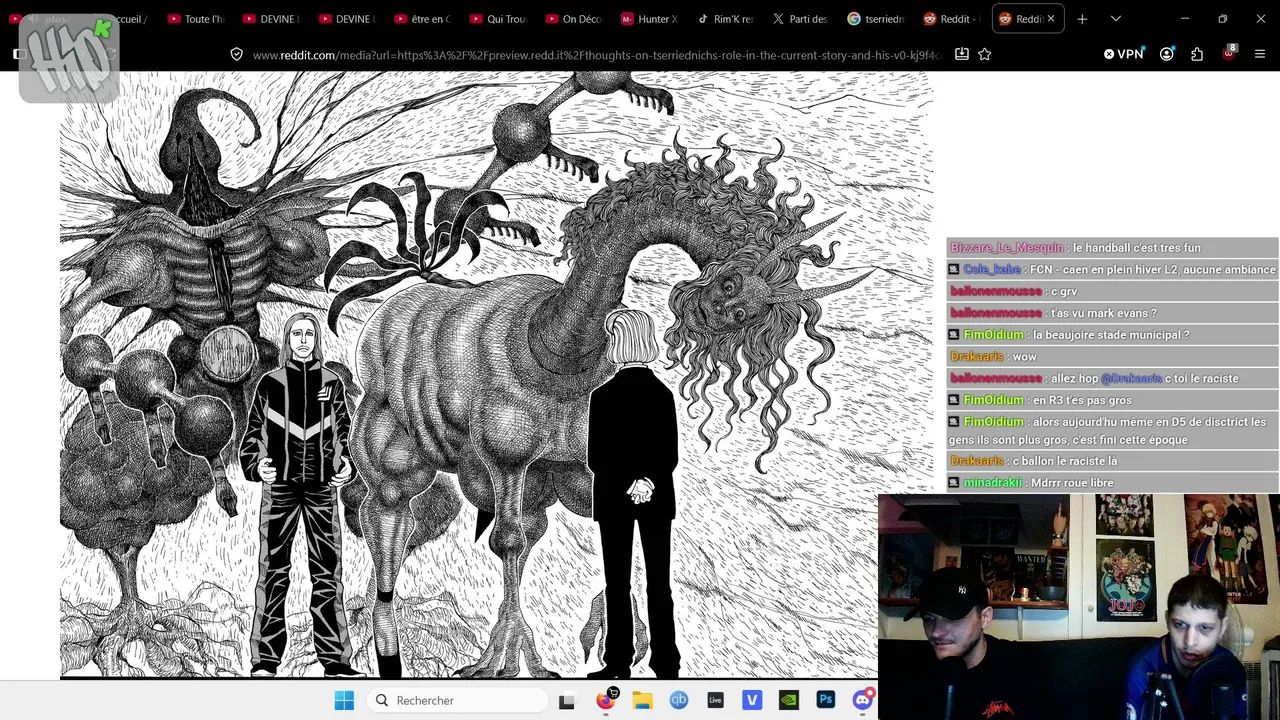
Task: Click chat message "Mdrrr roue libre"
Action: (x=1072, y=483)
